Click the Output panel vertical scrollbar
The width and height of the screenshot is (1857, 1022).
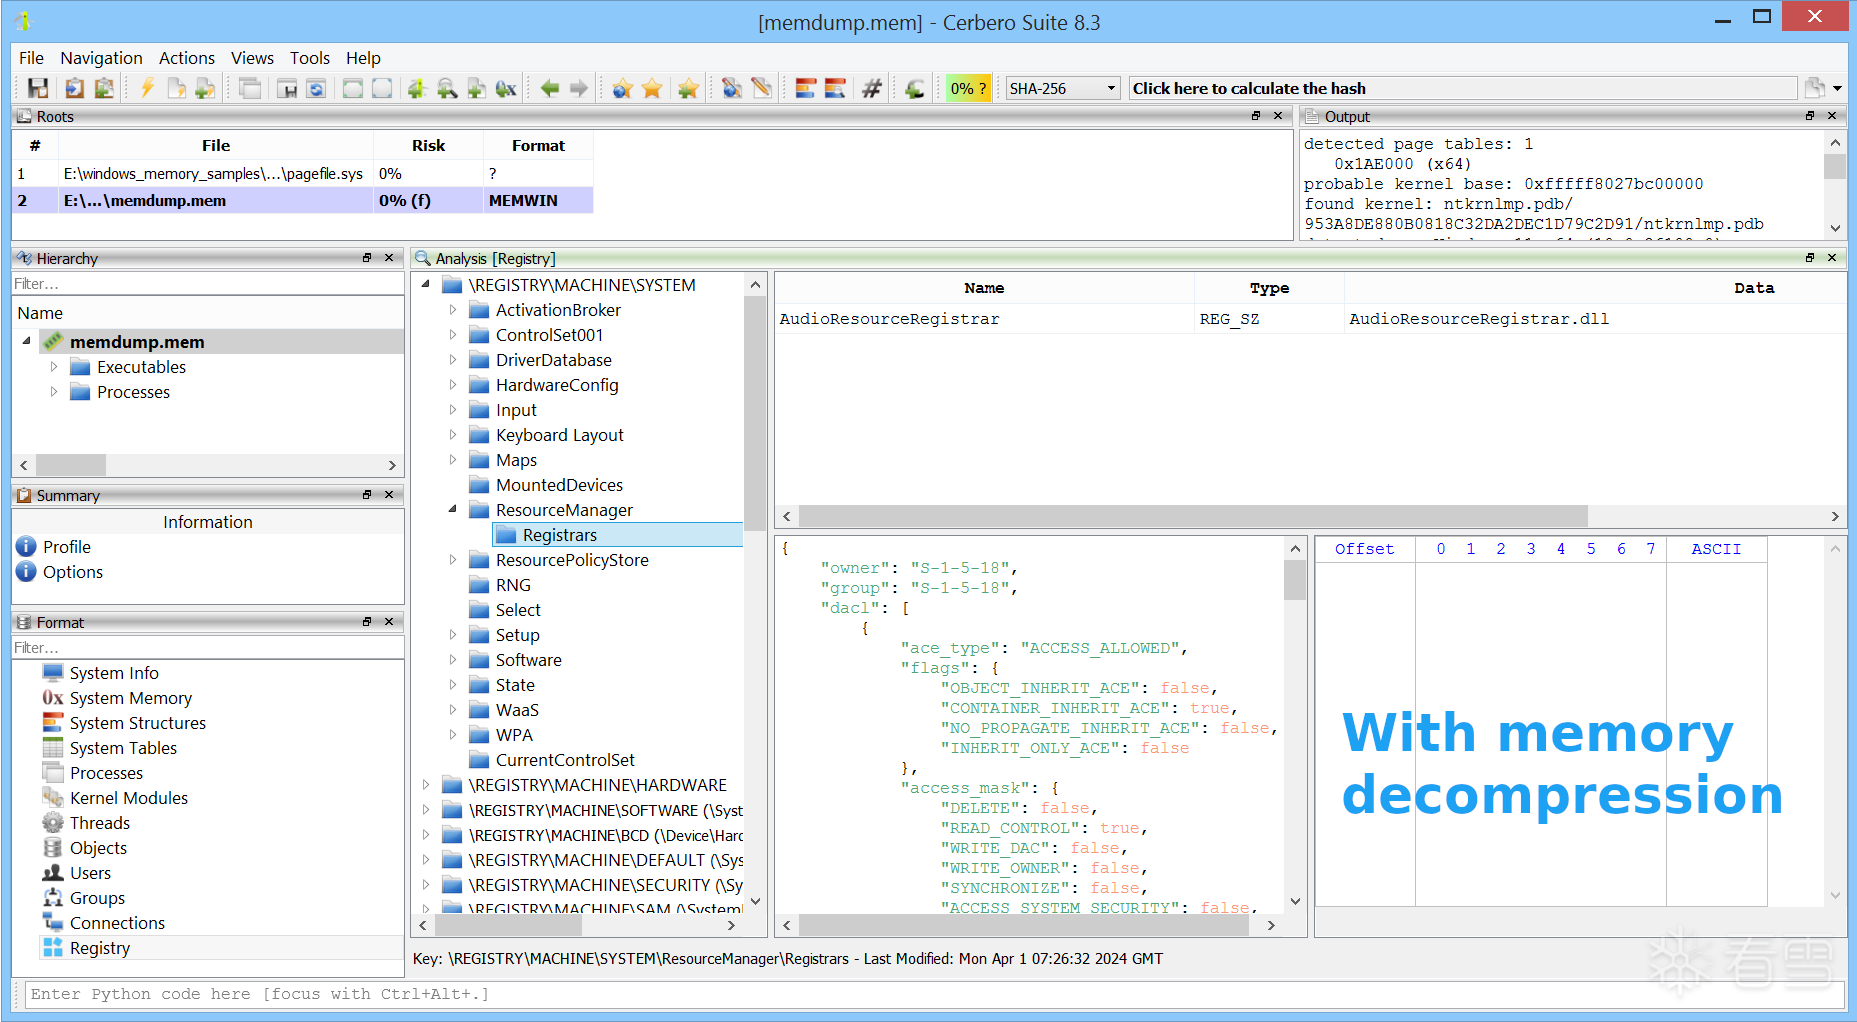pyautogui.click(x=1835, y=186)
